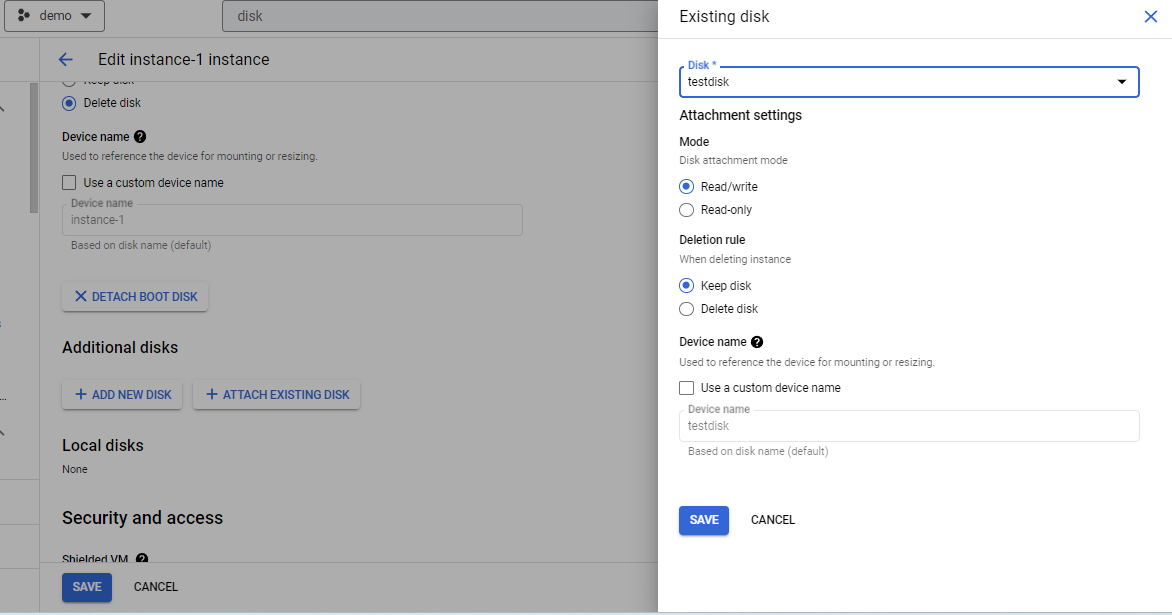Image resolution: width=1172 pixels, height=615 pixels.
Task: Check Use a custom device name for boot disk
Action: coord(68,182)
